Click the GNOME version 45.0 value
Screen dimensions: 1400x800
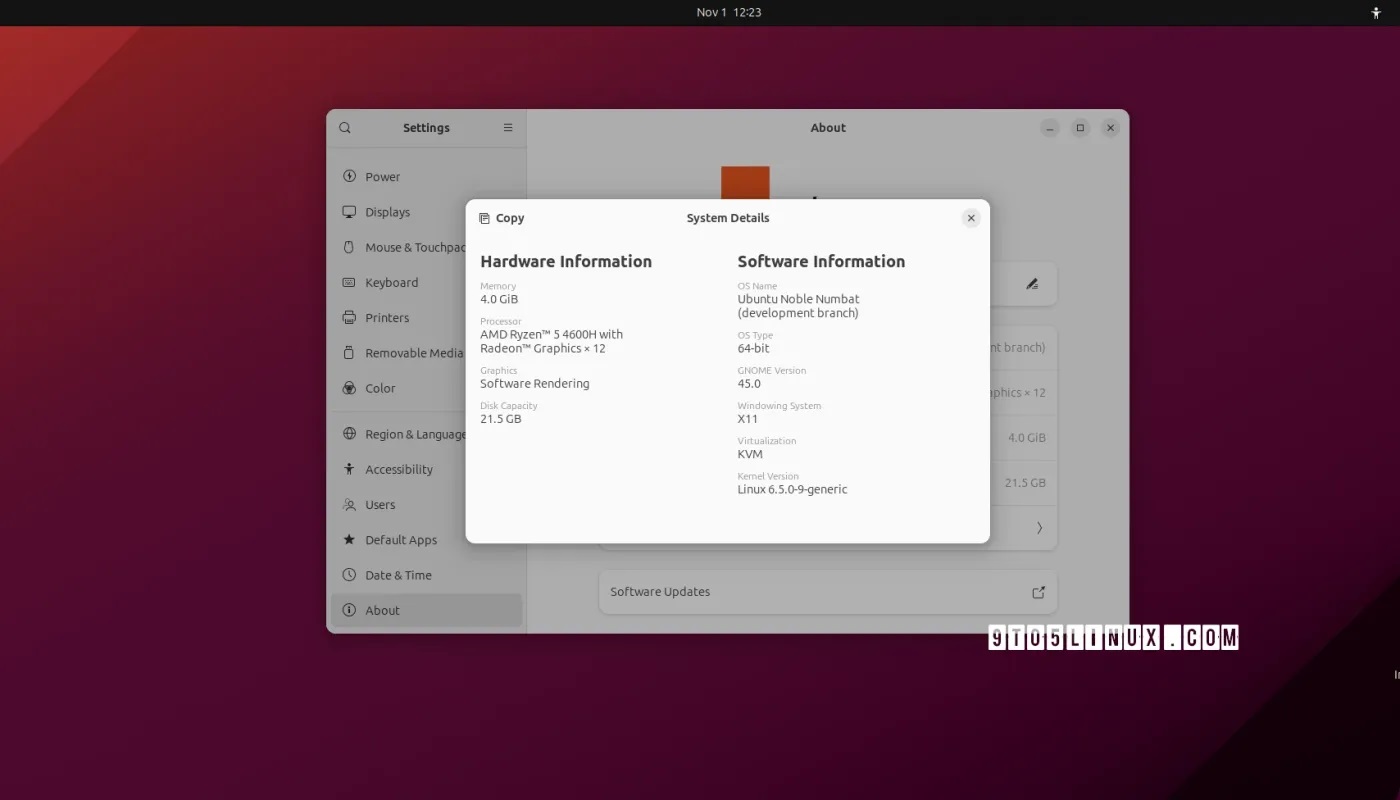pyautogui.click(x=749, y=384)
